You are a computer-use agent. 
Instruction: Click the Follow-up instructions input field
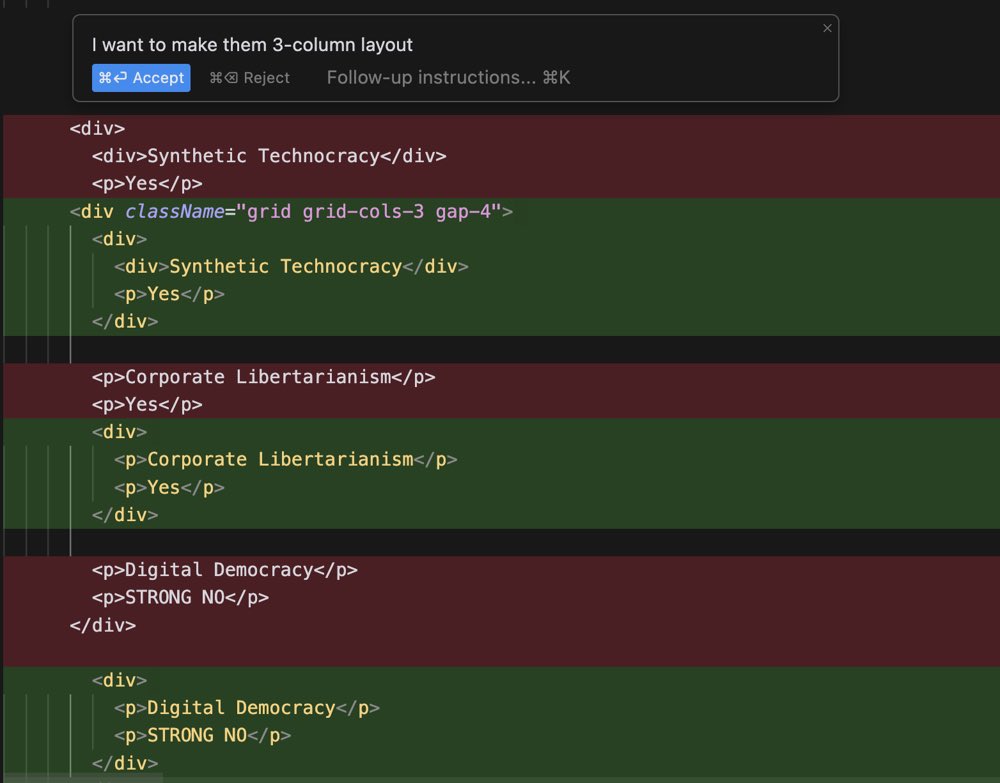(448, 78)
